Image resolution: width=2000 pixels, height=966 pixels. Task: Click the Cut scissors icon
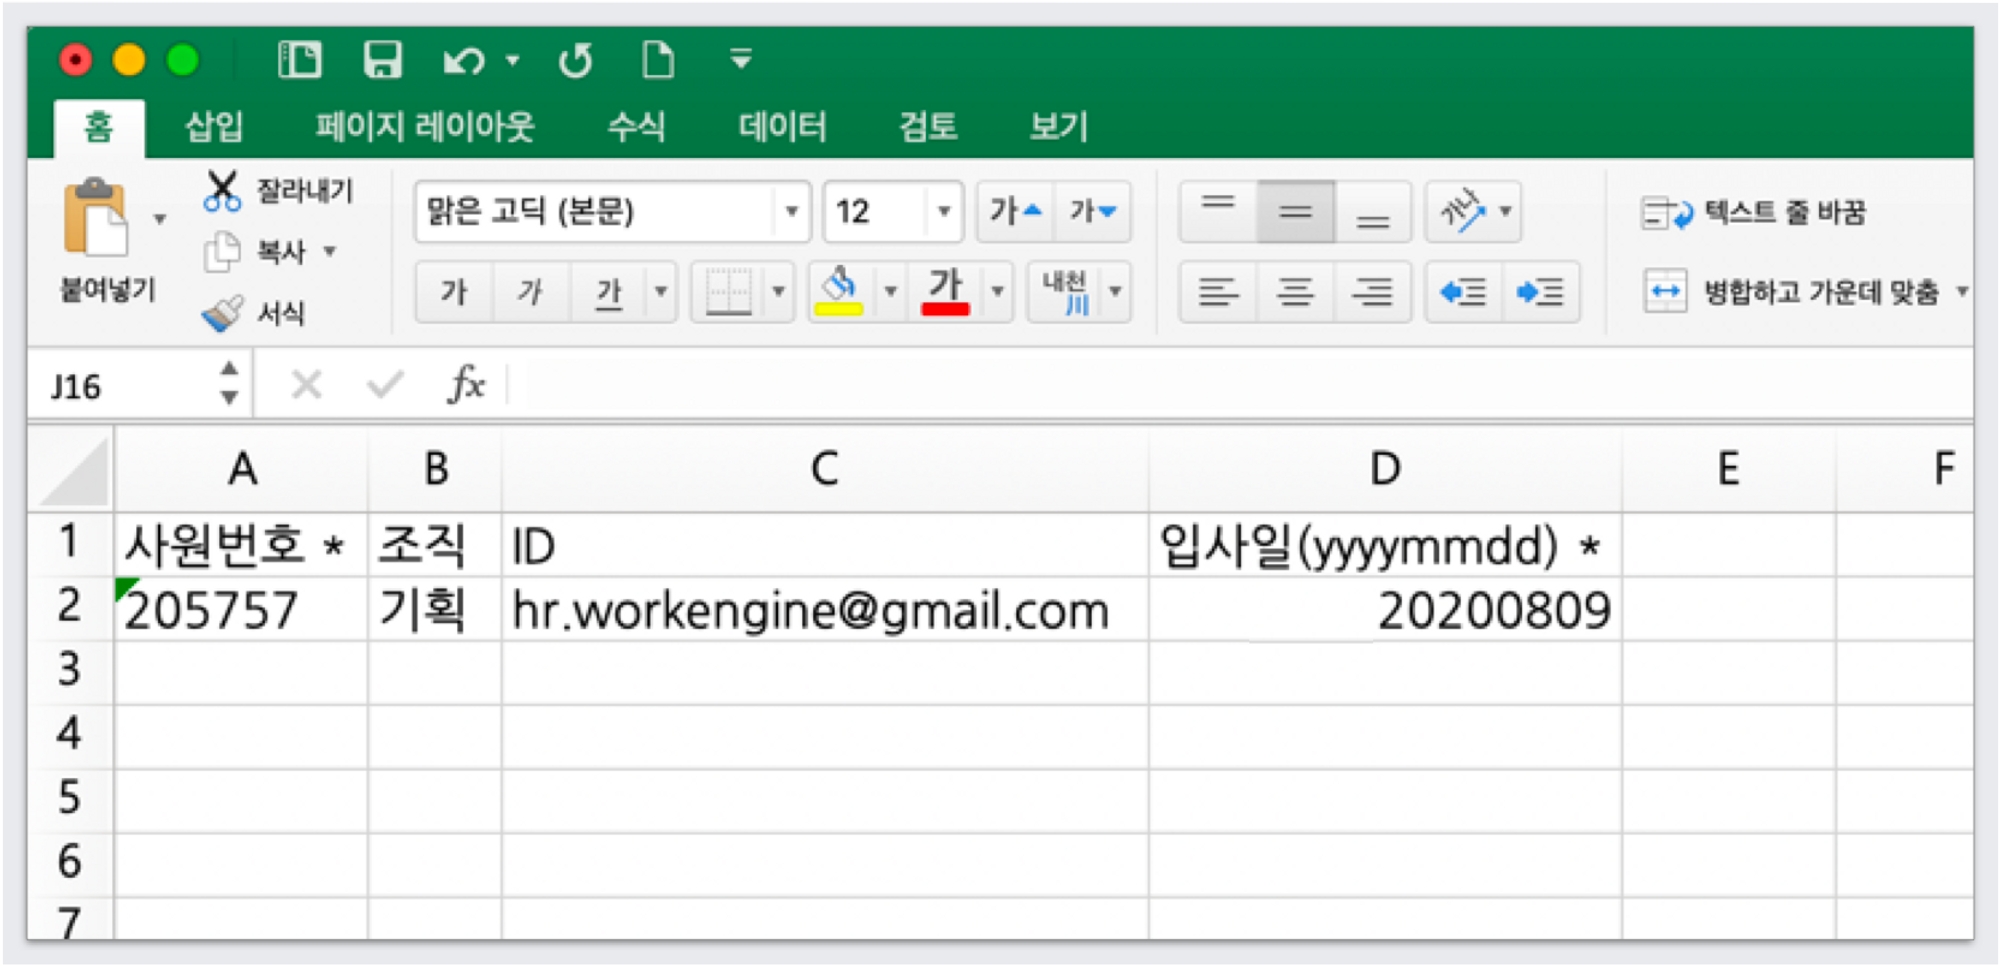222,190
